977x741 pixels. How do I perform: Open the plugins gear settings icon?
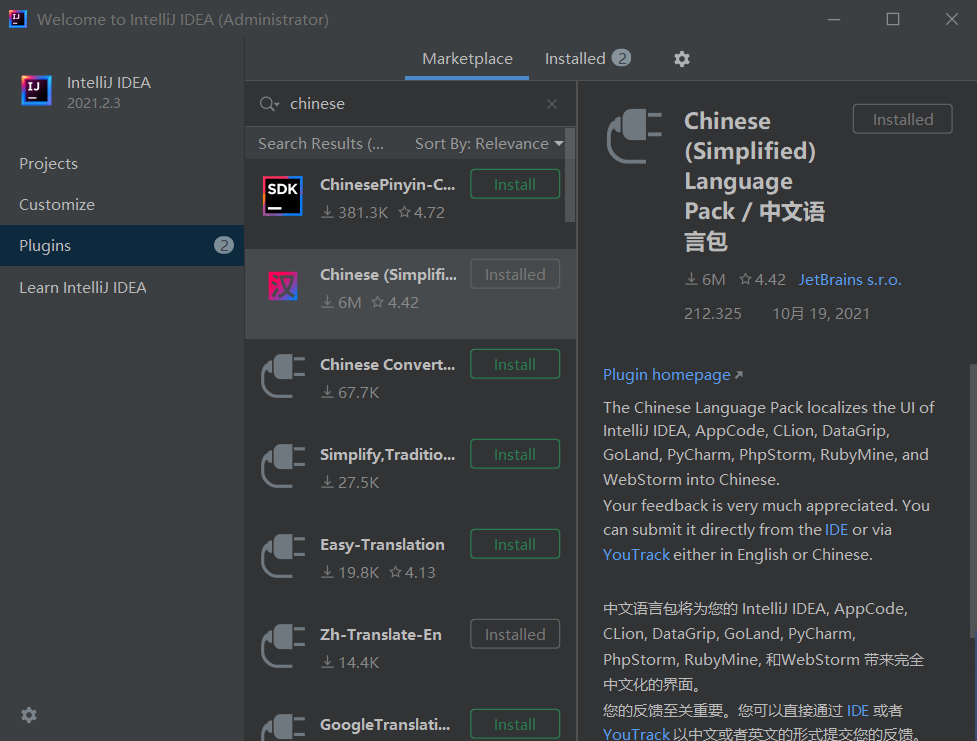point(682,59)
